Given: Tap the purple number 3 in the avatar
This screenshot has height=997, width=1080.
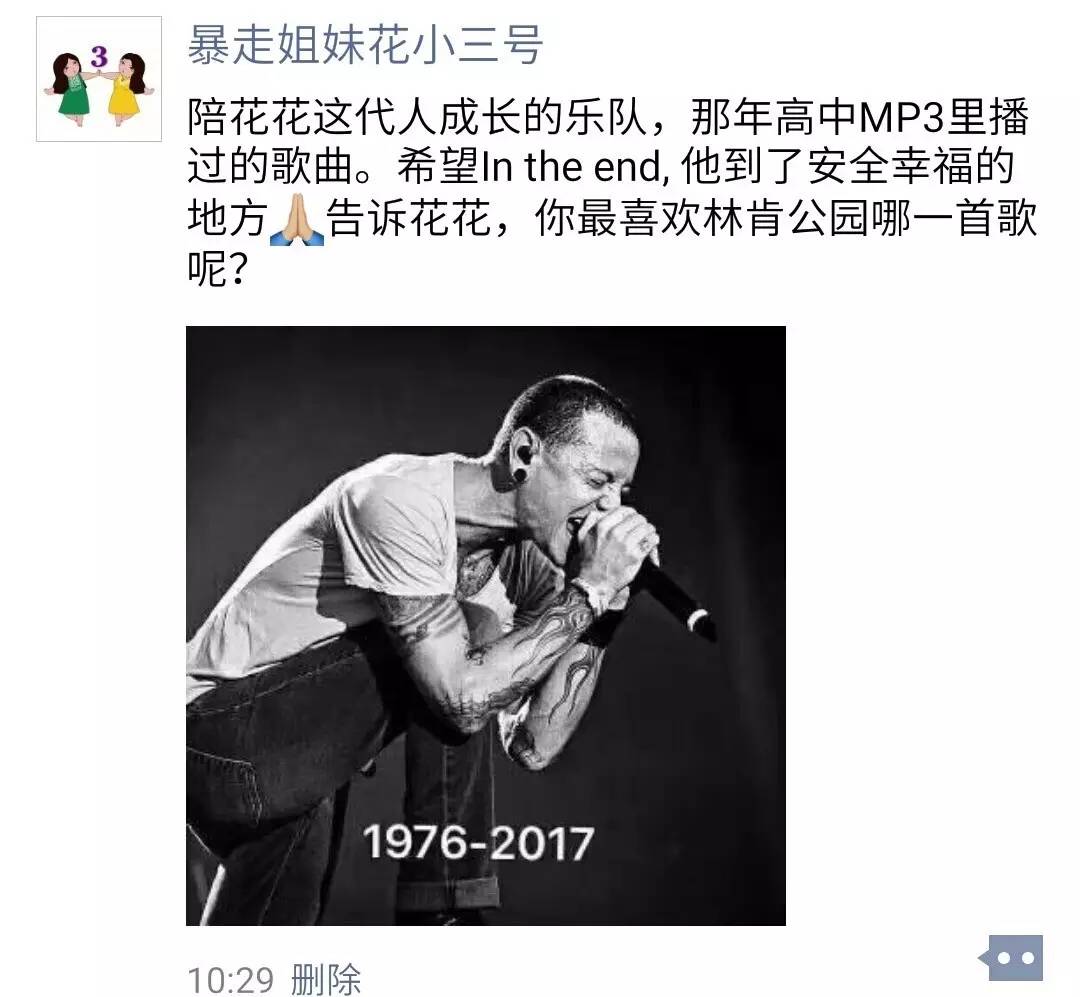Looking at the screenshot, I should point(99,56).
